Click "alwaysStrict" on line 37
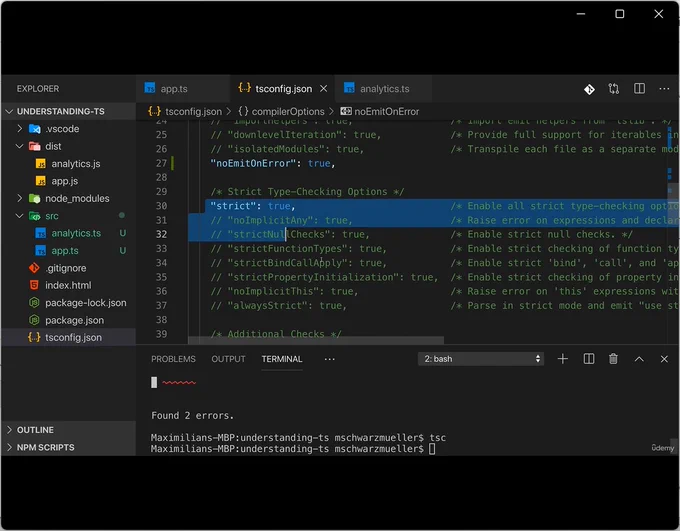 point(269,305)
